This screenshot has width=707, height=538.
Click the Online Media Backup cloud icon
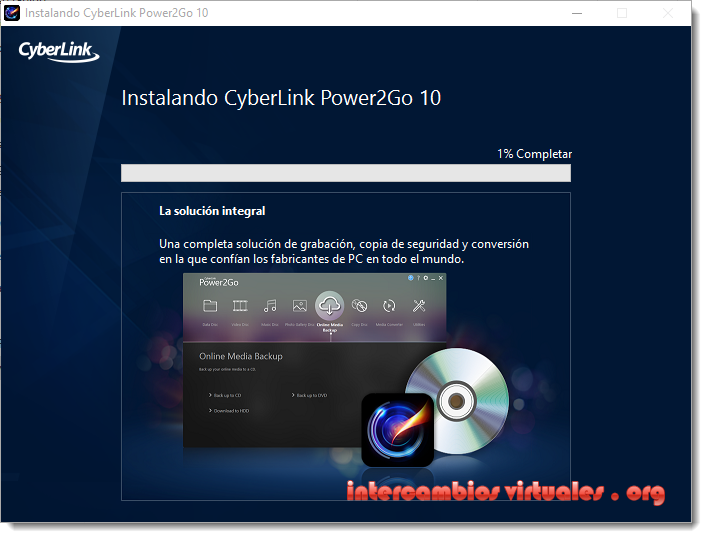pyautogui.click(x=330, y=306)
